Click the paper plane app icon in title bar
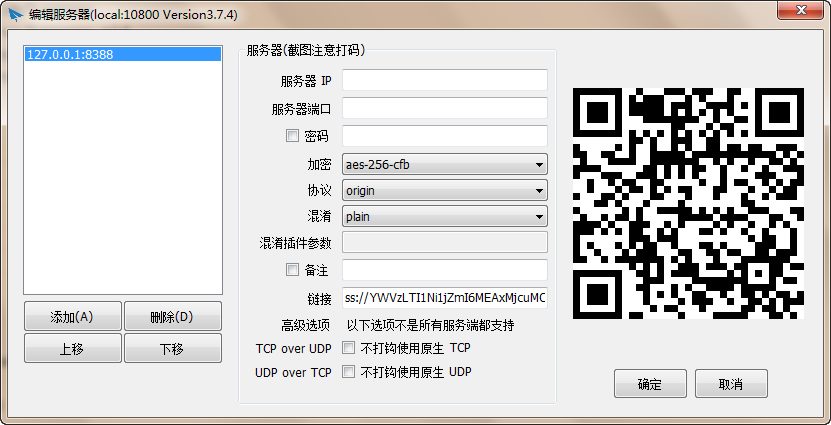831x425 pixels. [x=16, y=14]
